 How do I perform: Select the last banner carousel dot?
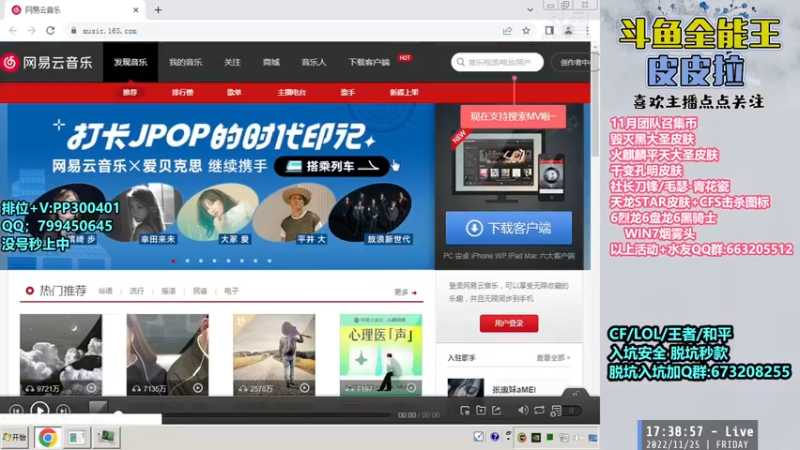tap(269, 261)
